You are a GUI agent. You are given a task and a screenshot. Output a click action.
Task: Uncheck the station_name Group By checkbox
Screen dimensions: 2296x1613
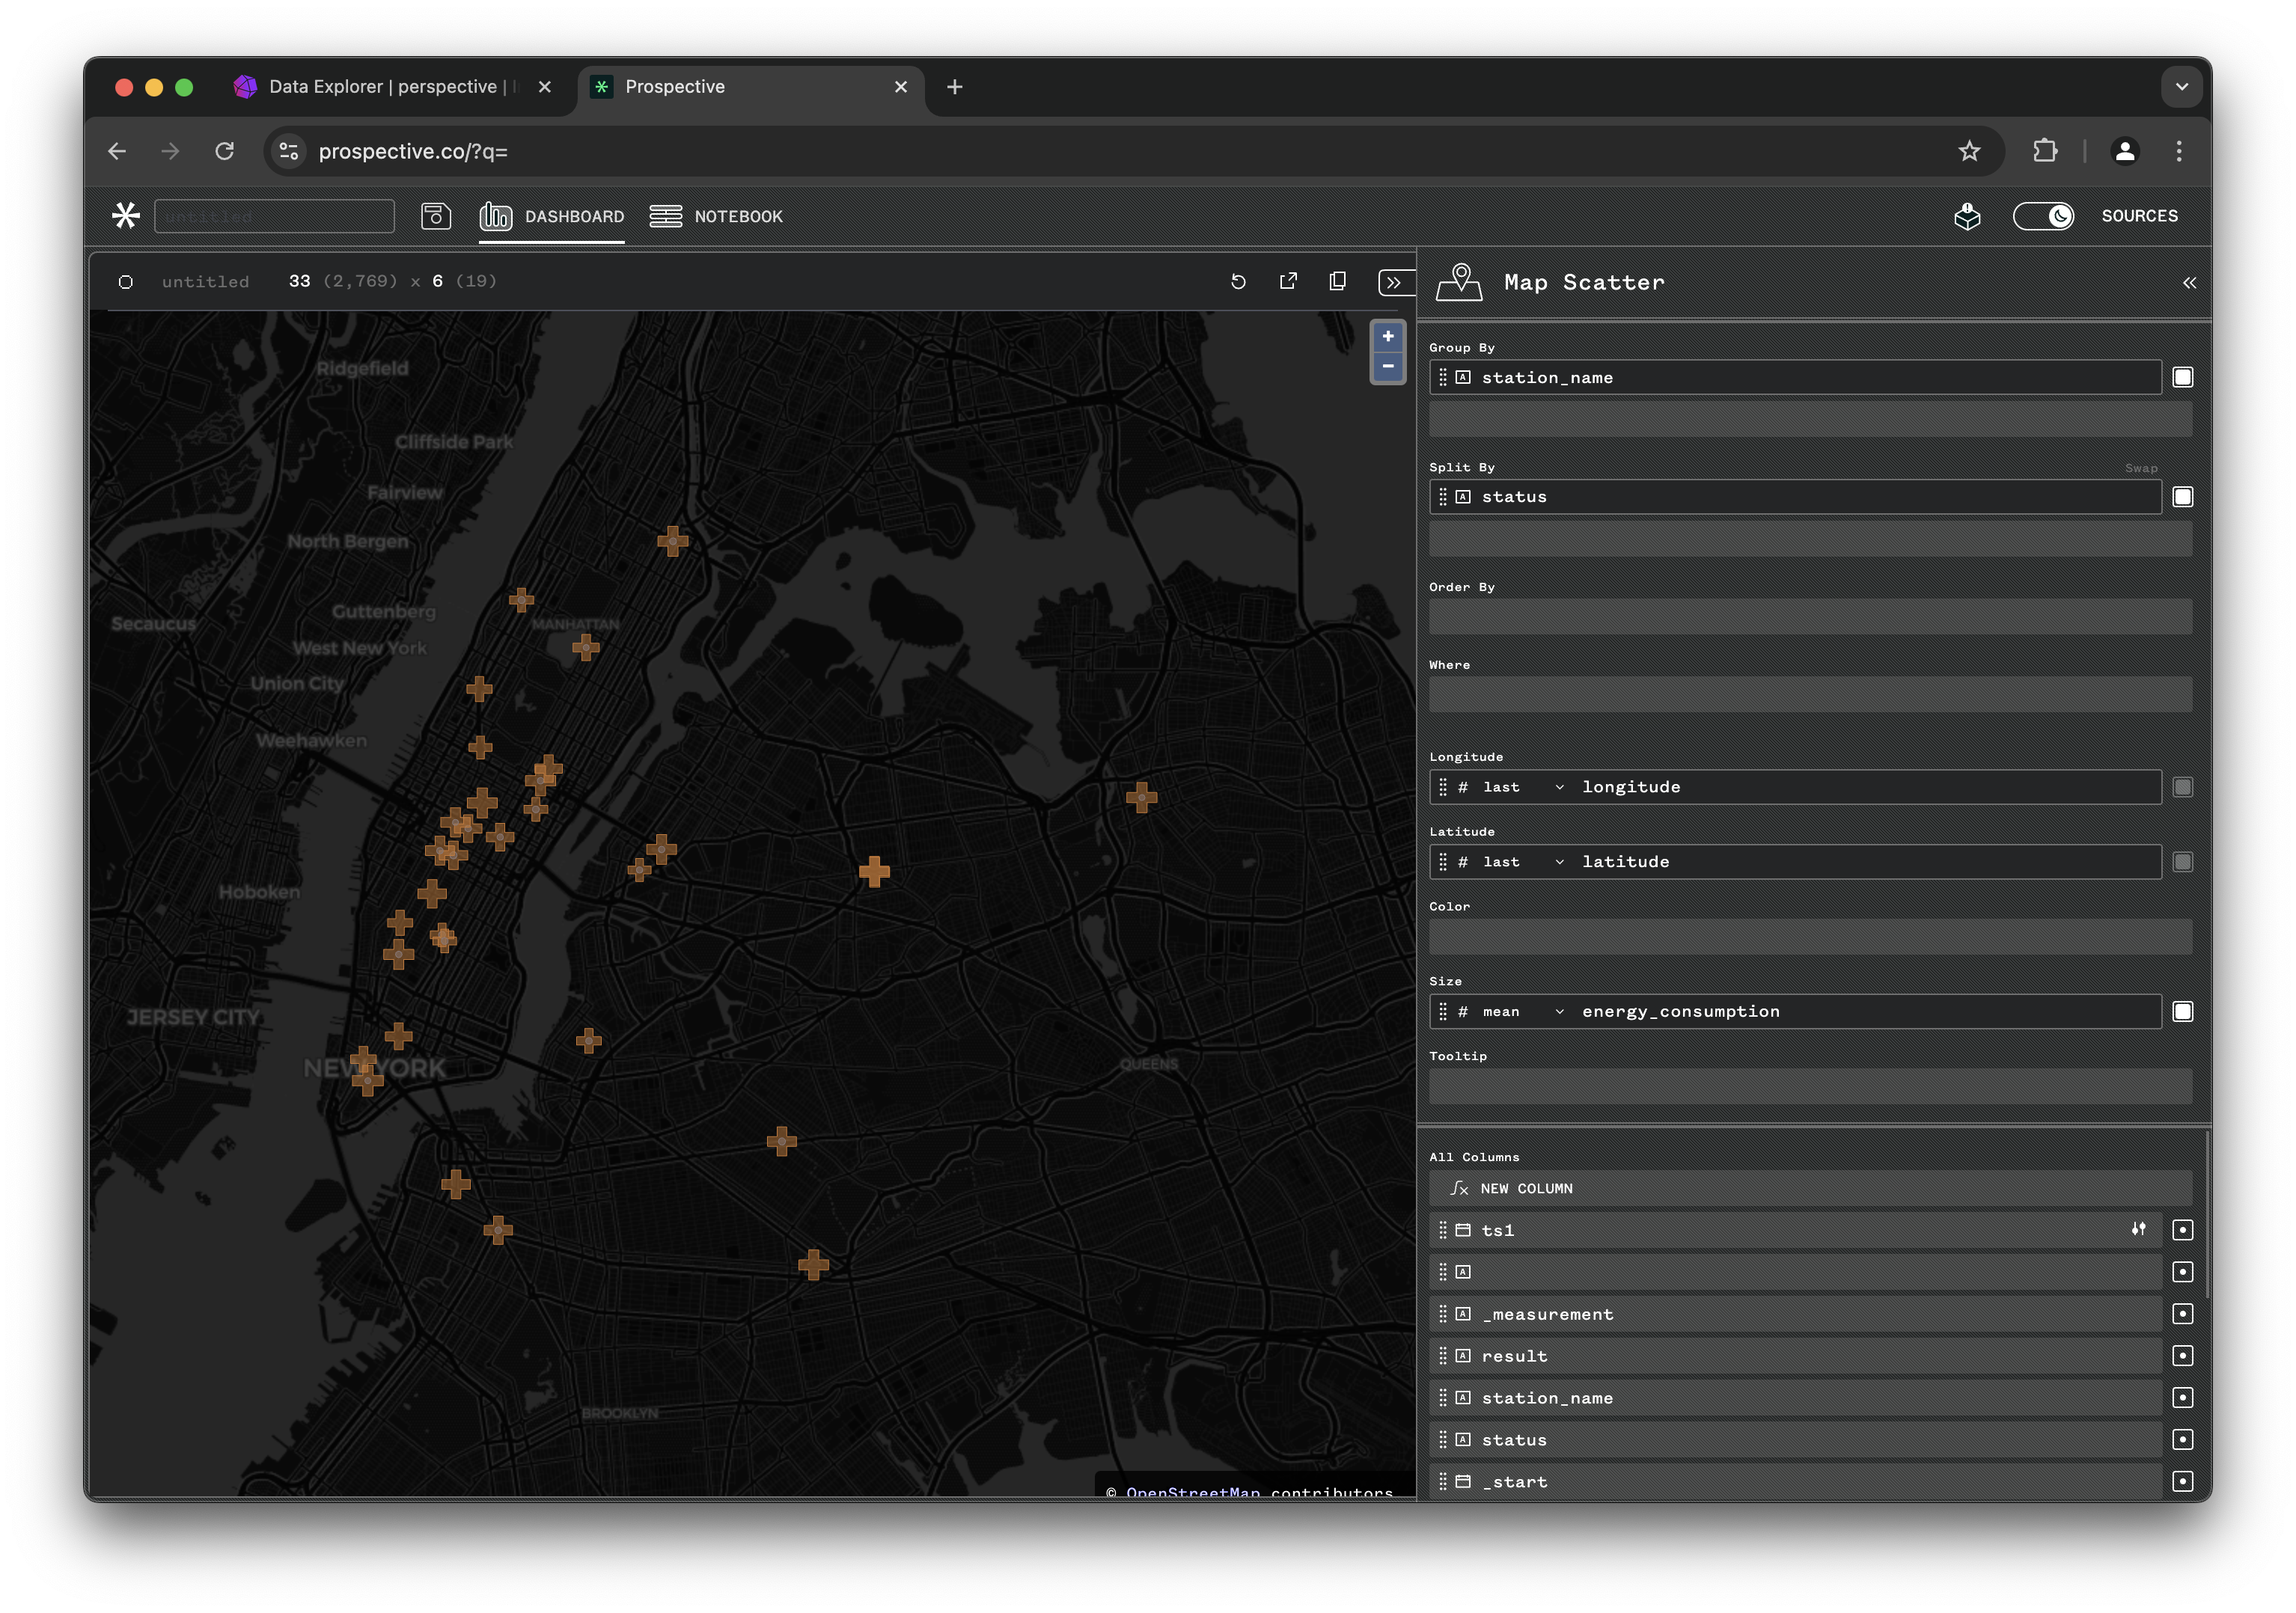pos(2182,378)
